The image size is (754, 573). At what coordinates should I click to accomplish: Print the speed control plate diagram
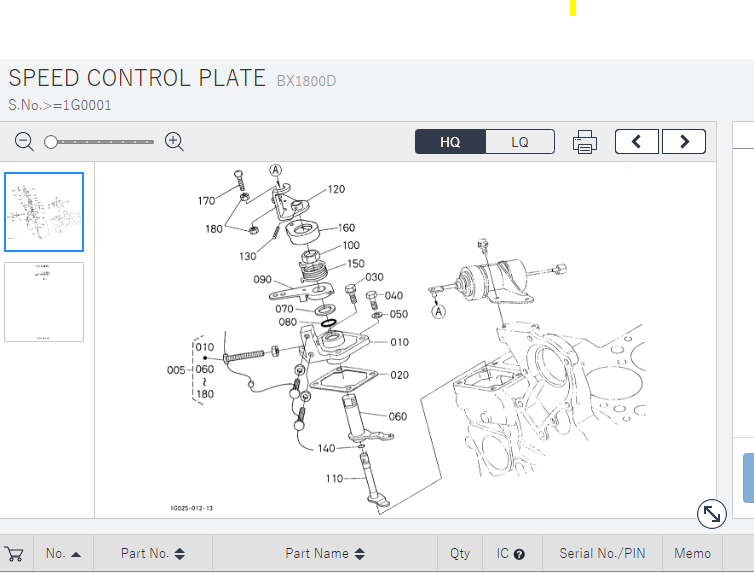tap(585, 142)
